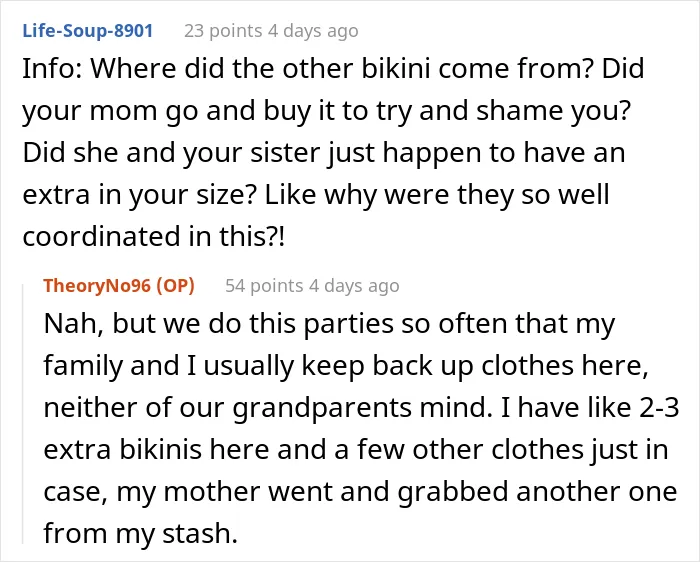
Task: Click the line 'family and I usually keep'
Action: point(346,365)
